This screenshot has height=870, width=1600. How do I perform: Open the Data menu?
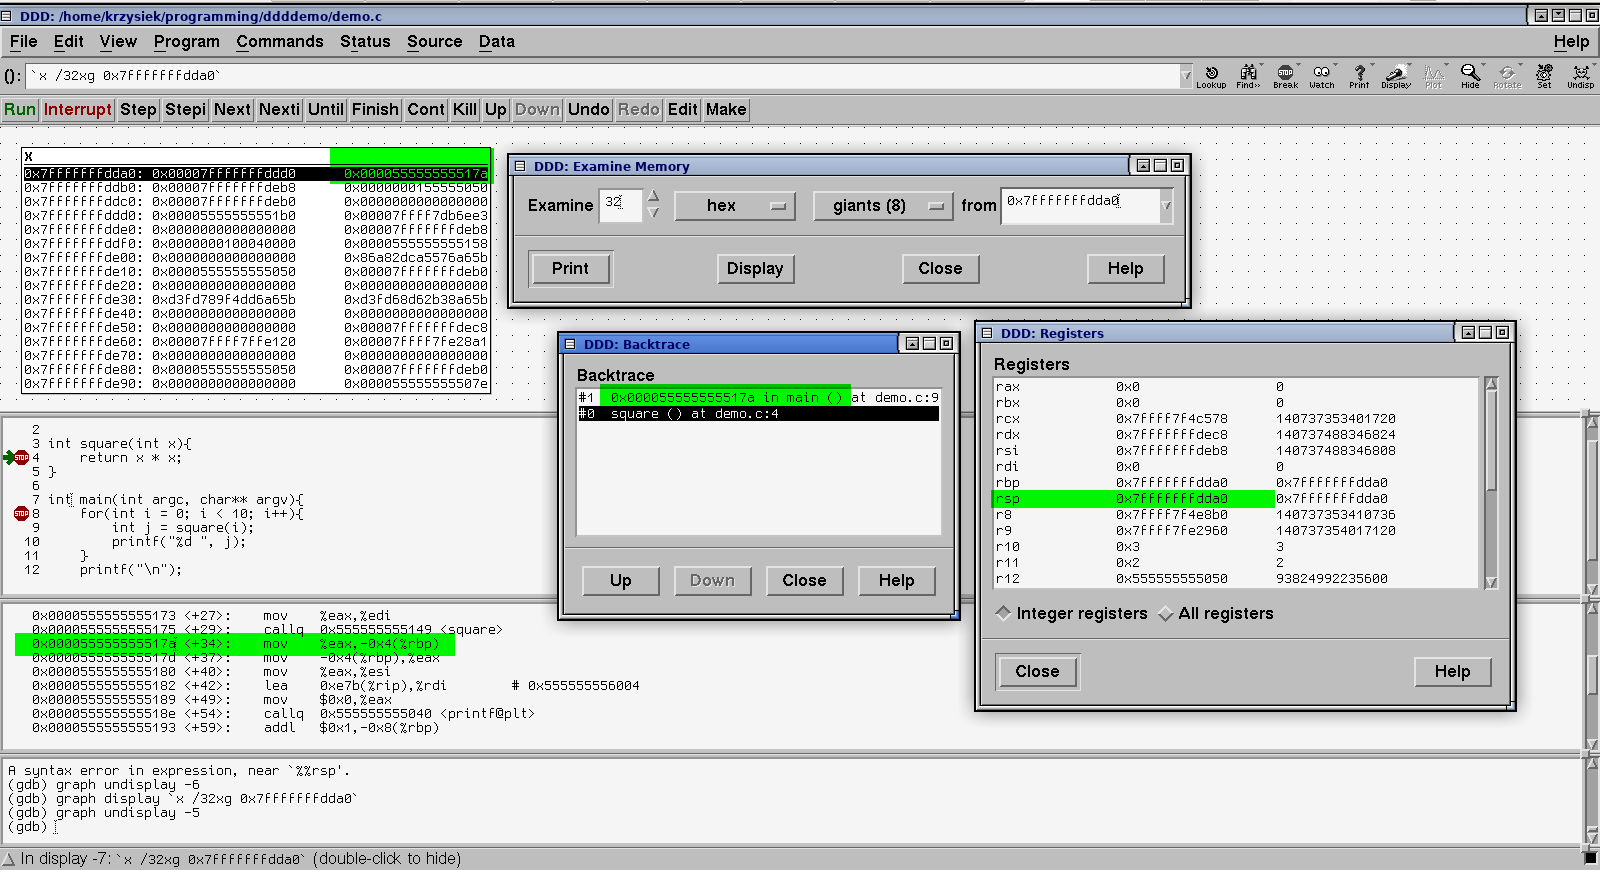pos(496,41)
